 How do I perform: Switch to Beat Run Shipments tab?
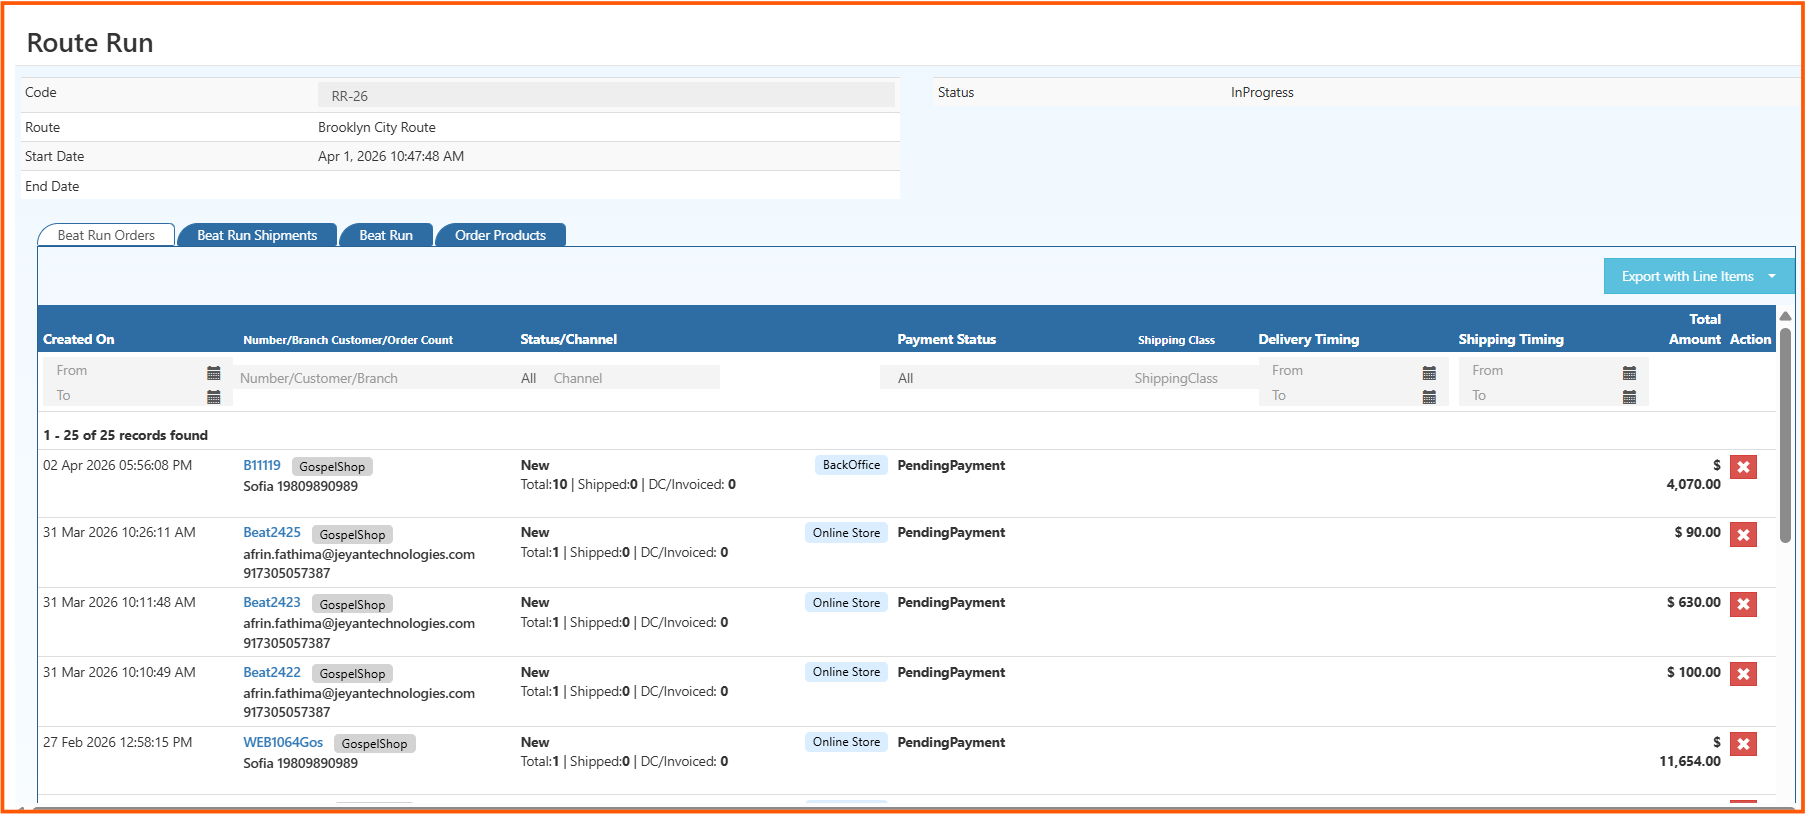click(x=257, y=235)
